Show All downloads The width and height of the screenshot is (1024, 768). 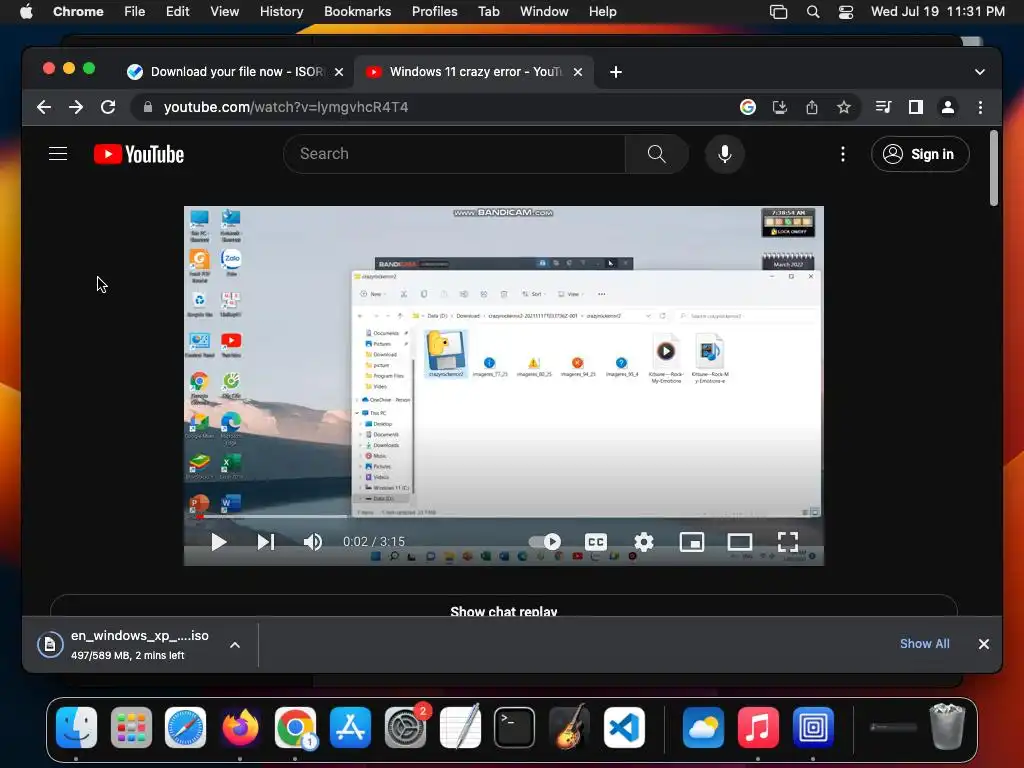click(x=925, y=644)
